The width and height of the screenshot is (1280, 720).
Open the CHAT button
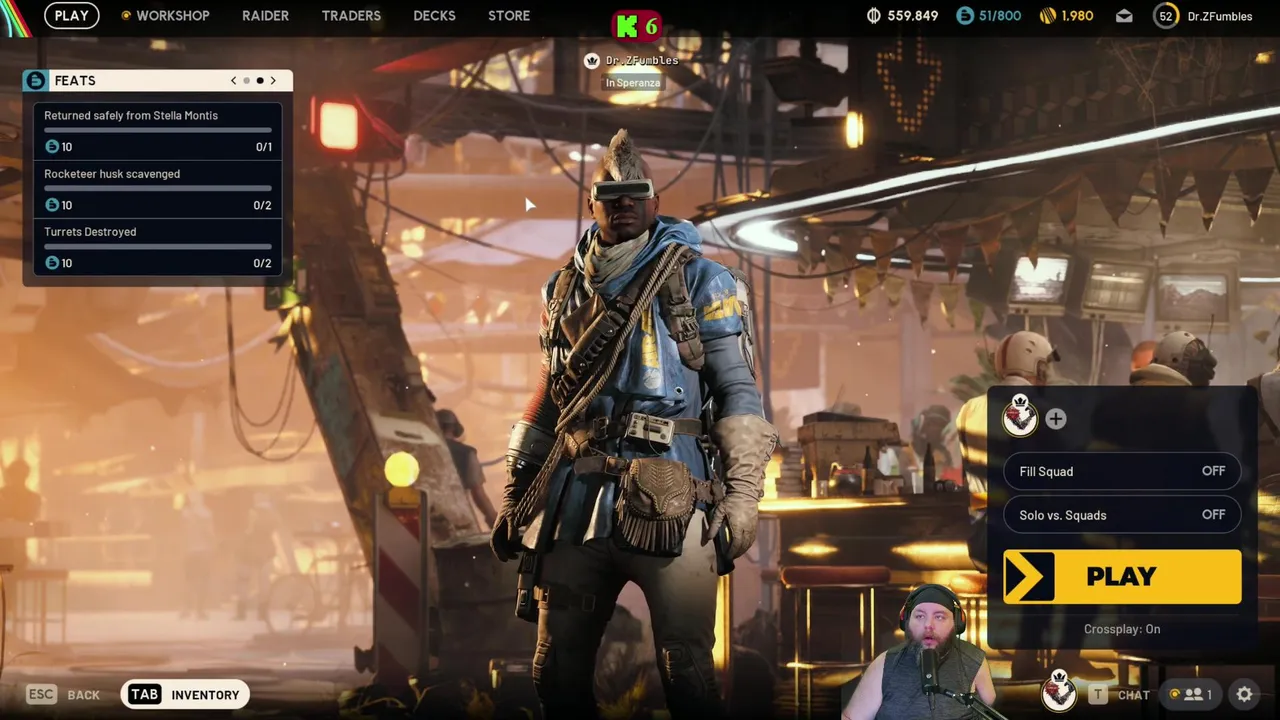1133,695
